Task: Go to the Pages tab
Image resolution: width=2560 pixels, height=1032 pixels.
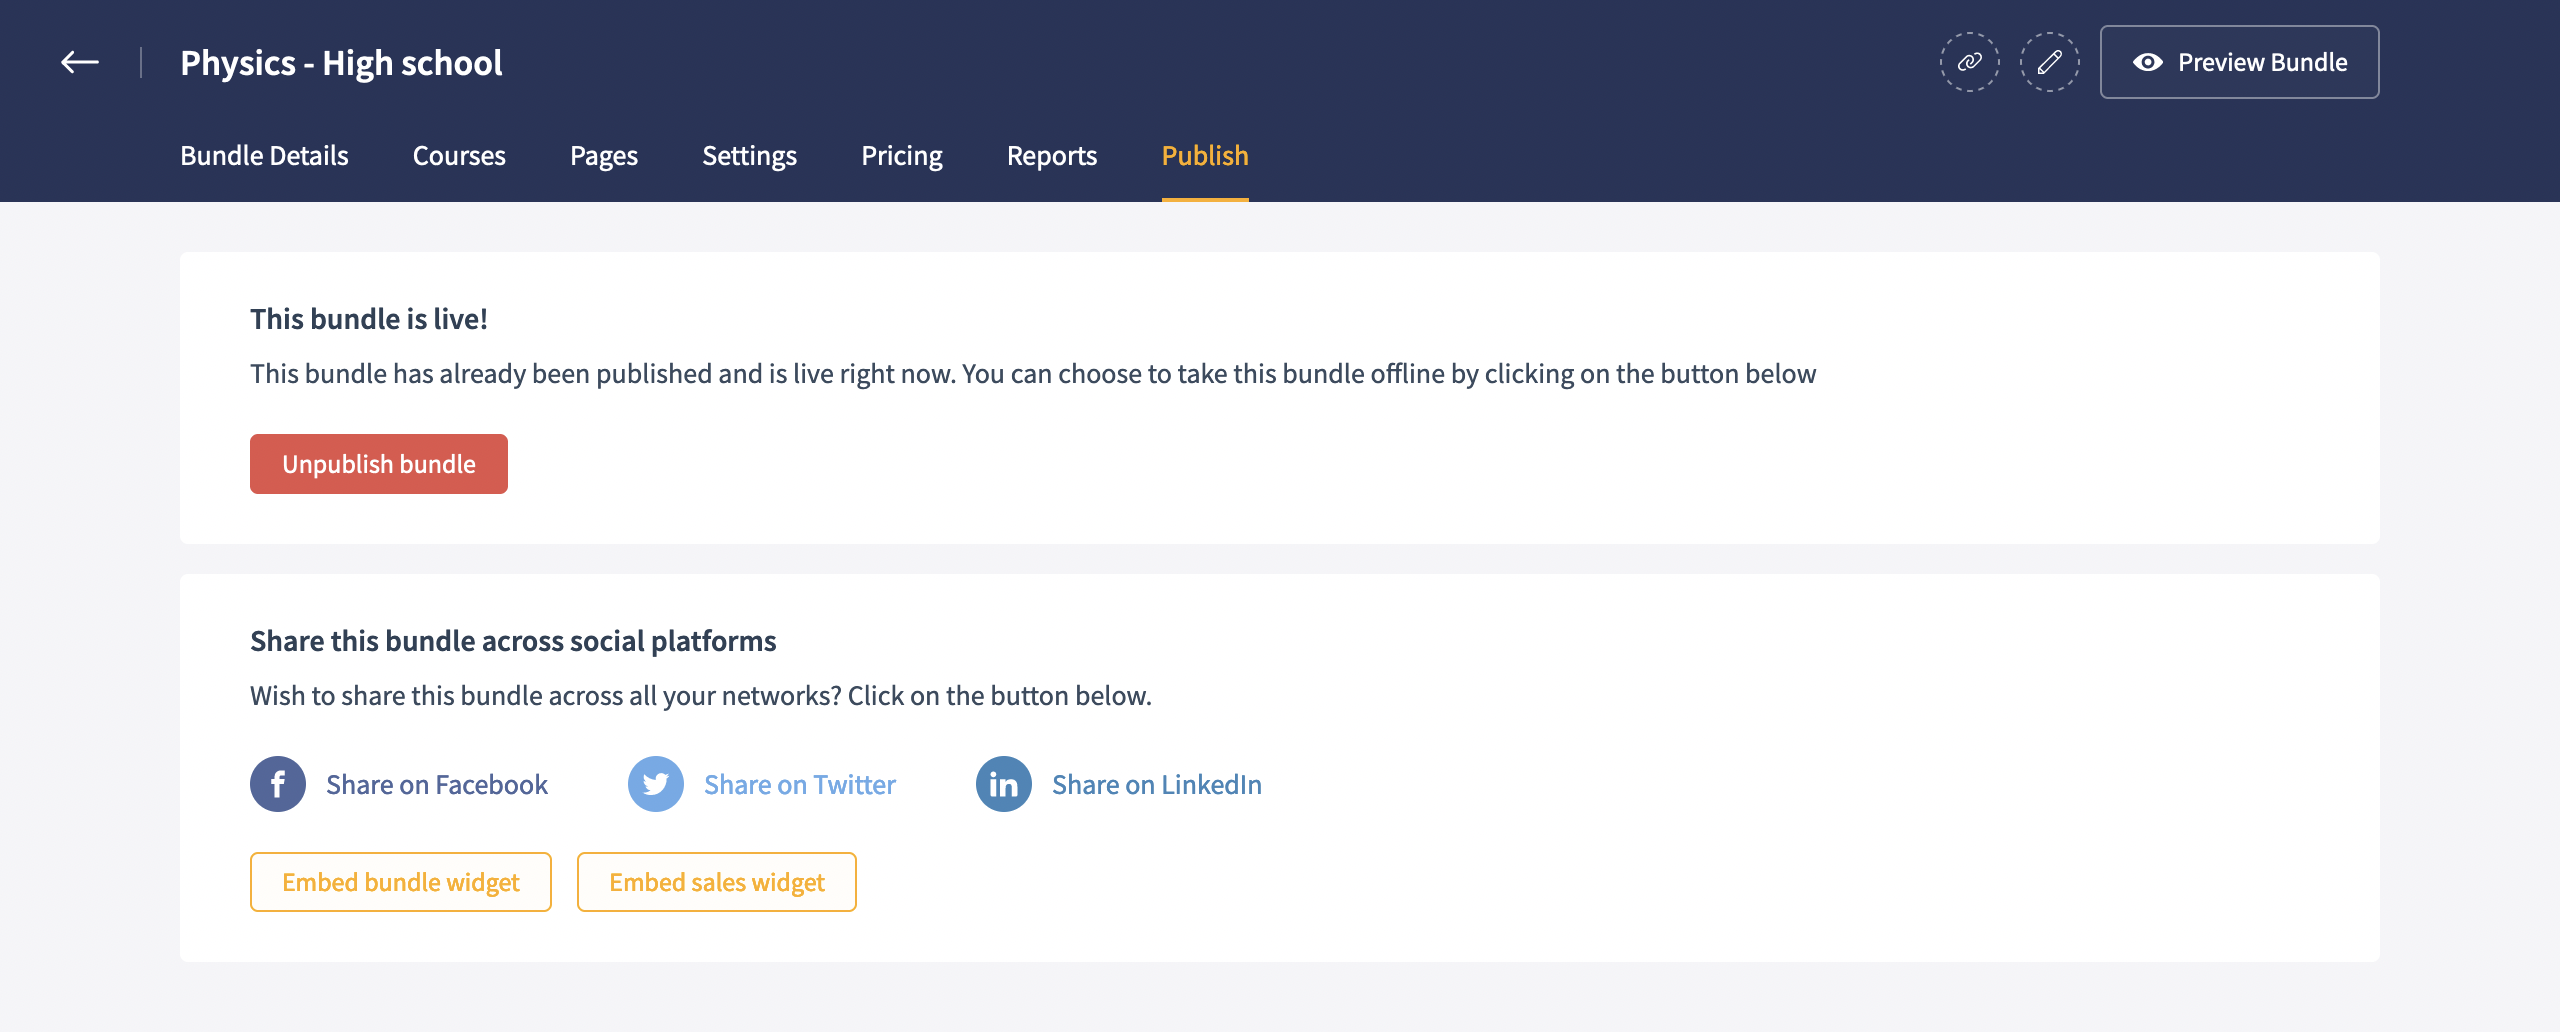Action: pyautogui.click(x=604, y=156)
